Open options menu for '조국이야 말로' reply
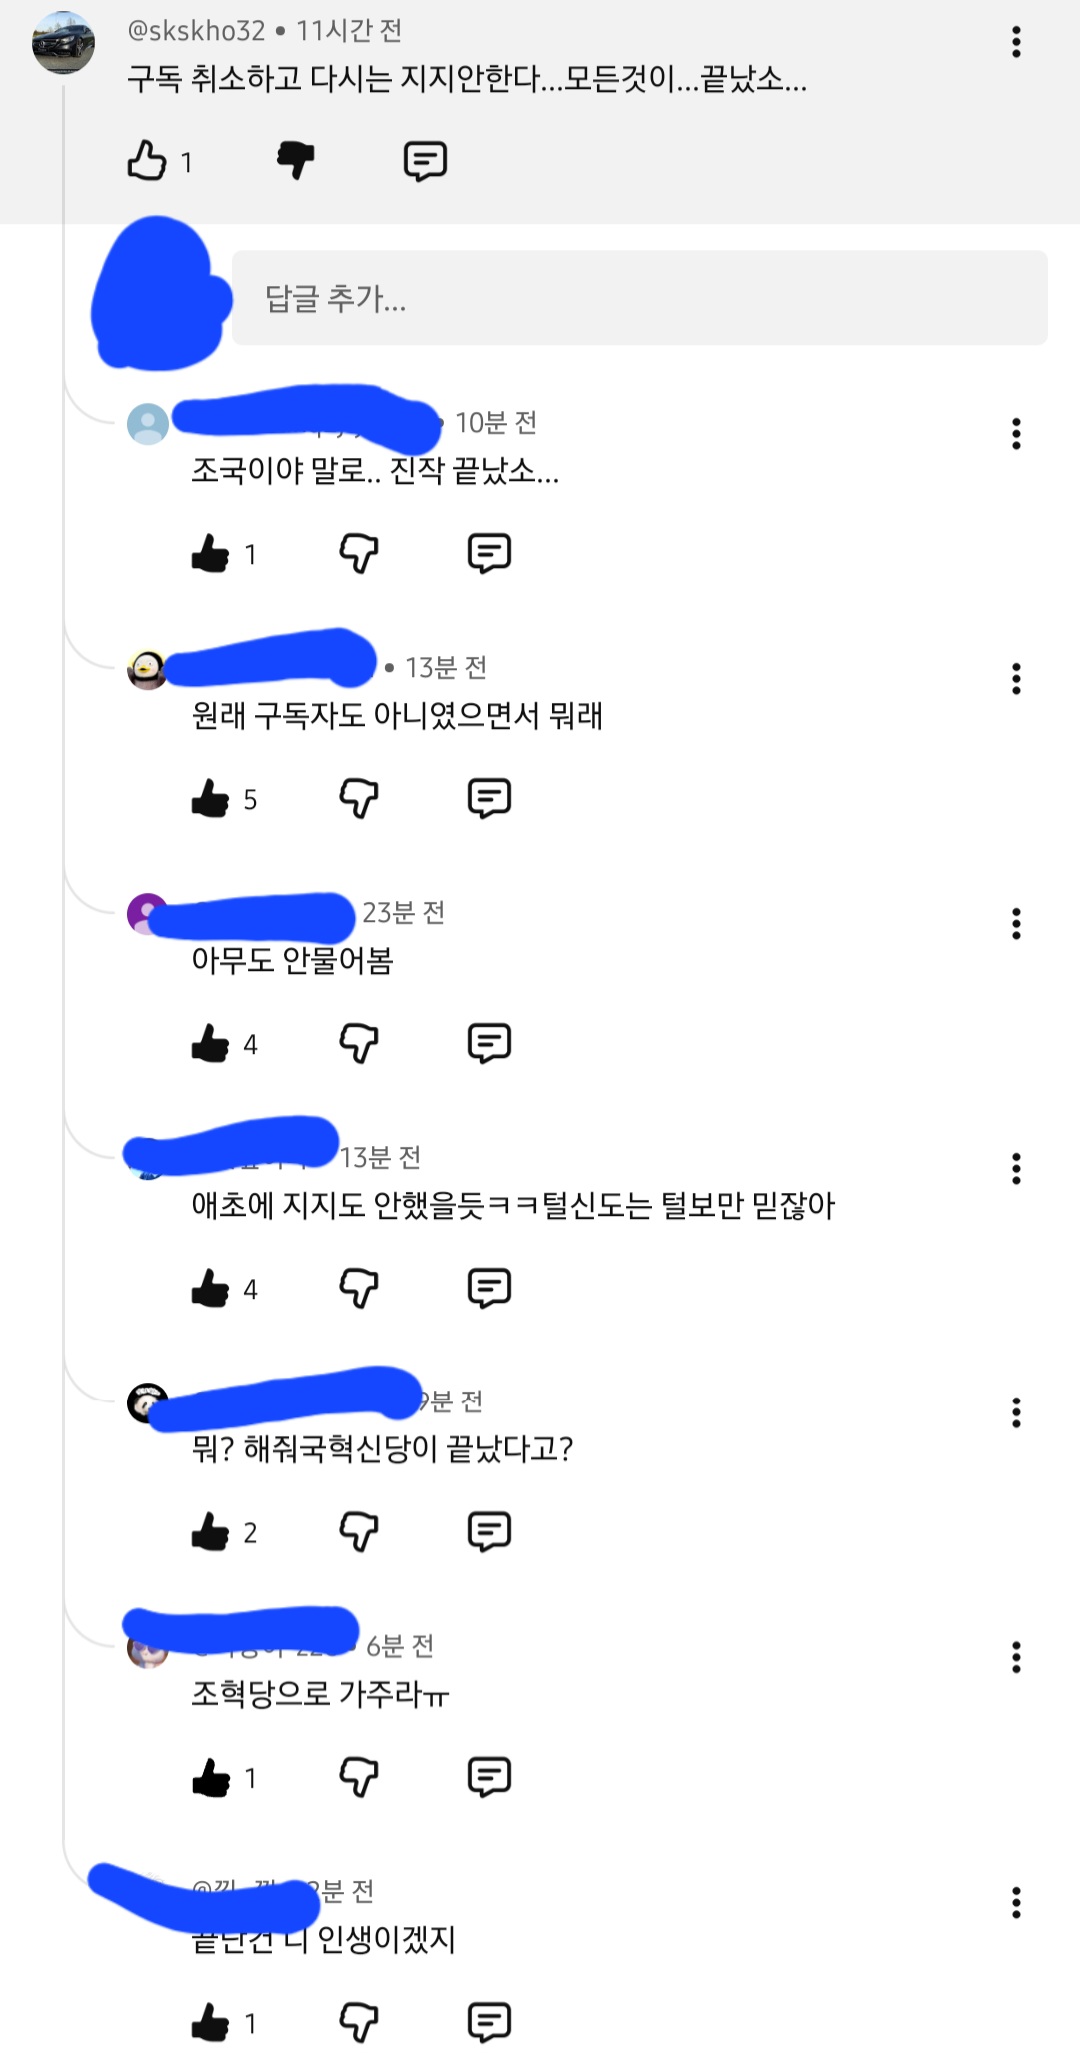The height and width of the screenshot is (2053, 1080). coord(1016,433)
